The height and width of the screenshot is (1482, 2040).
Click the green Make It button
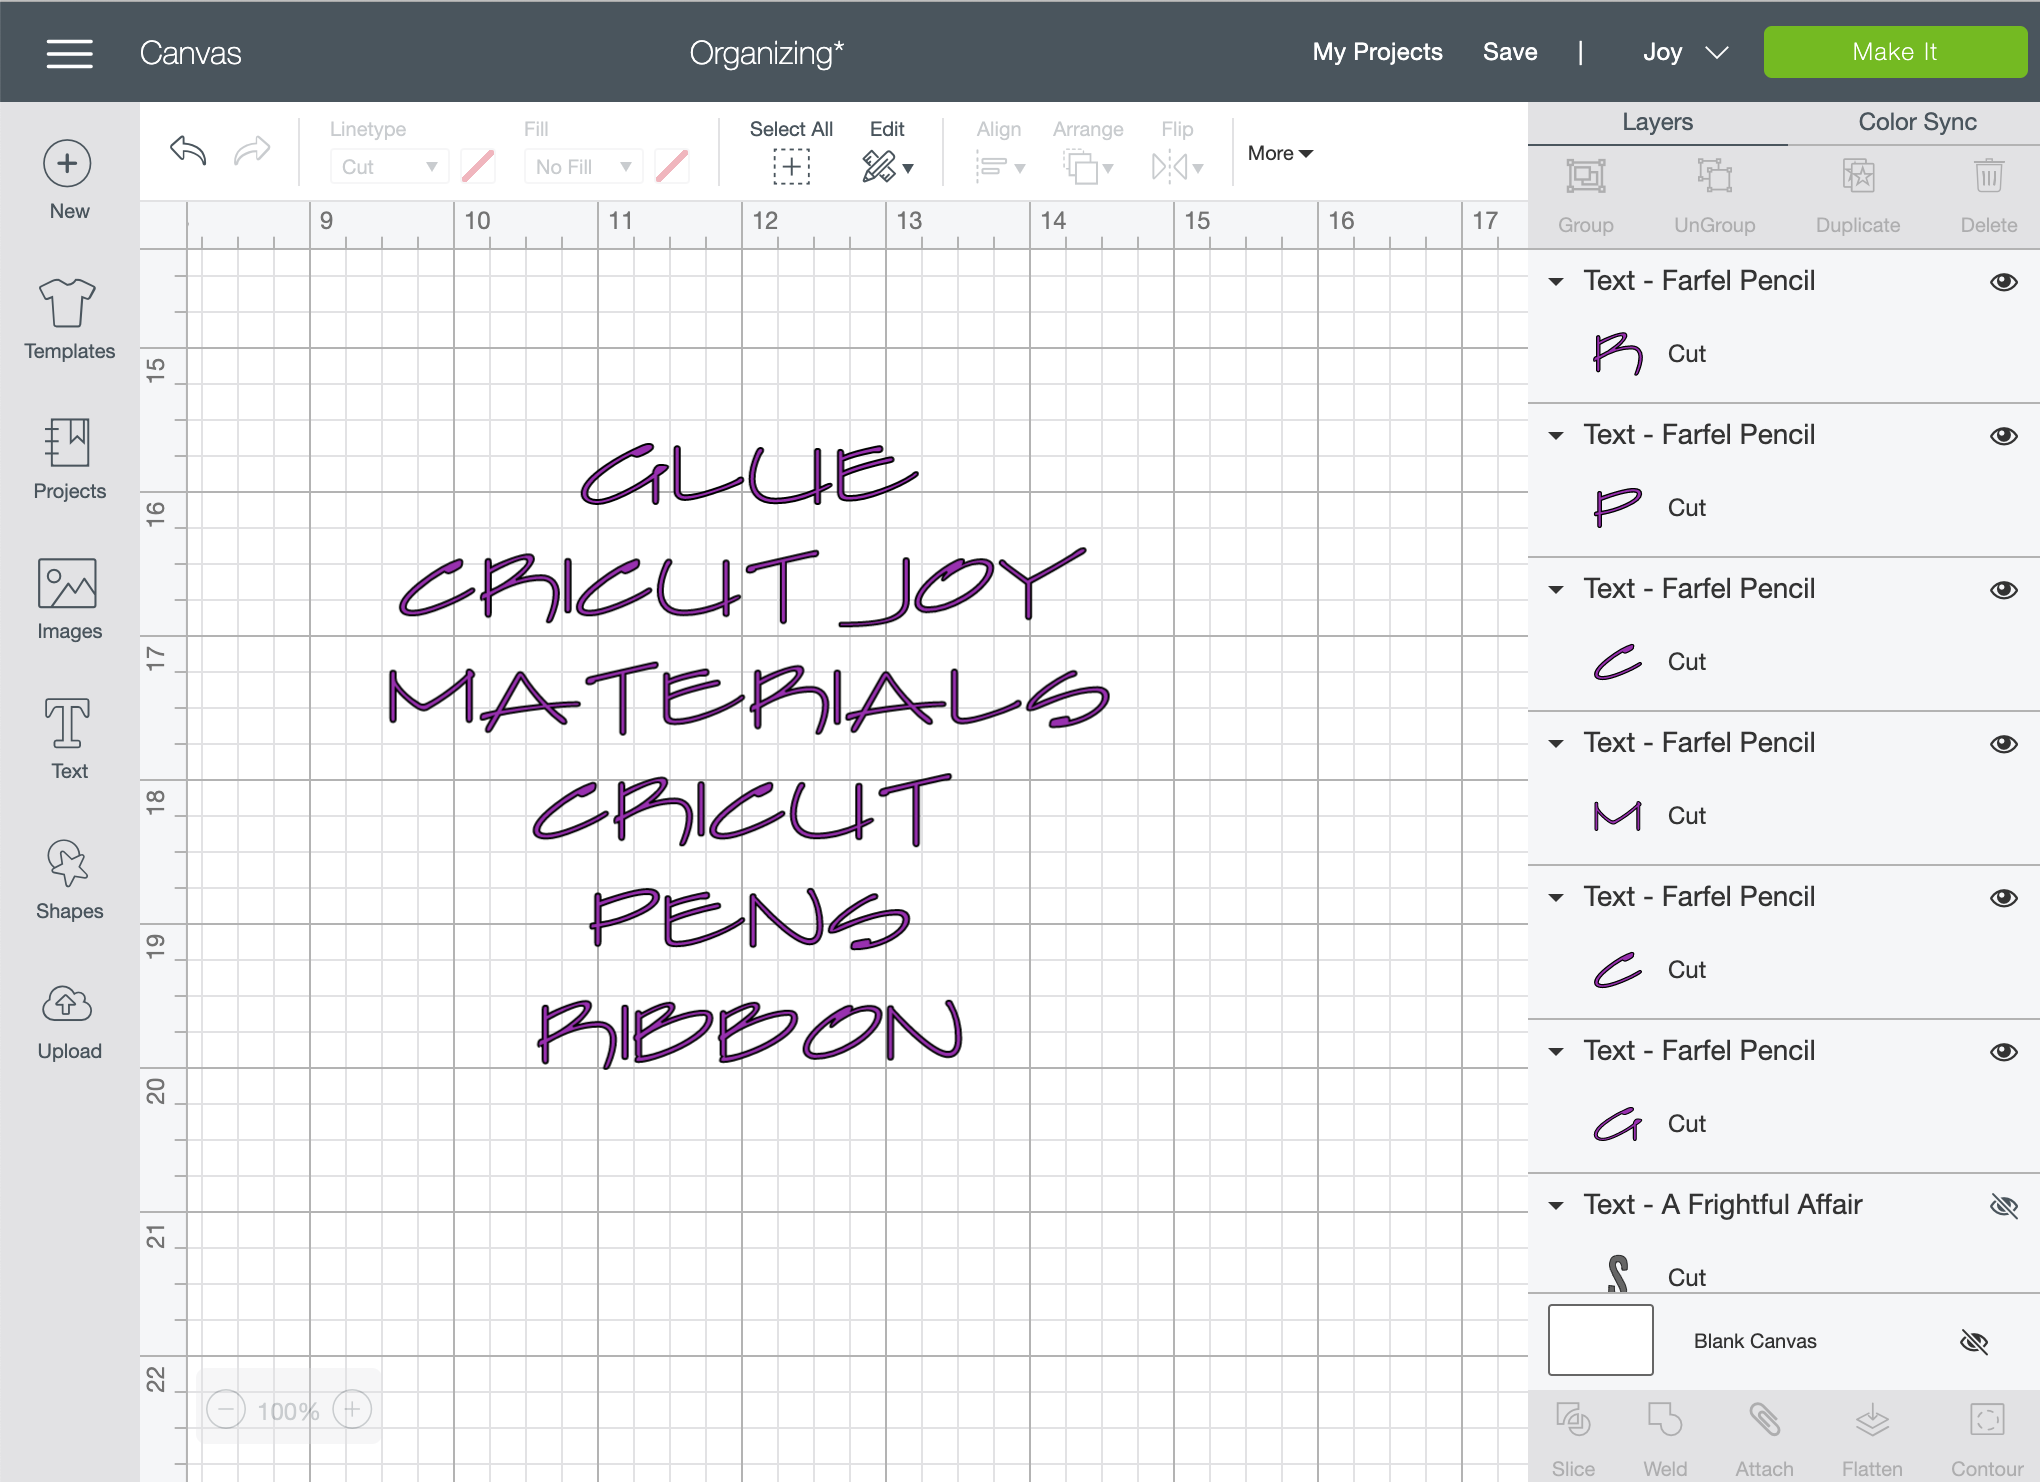pyautogui.click(x=1895, y=52)
